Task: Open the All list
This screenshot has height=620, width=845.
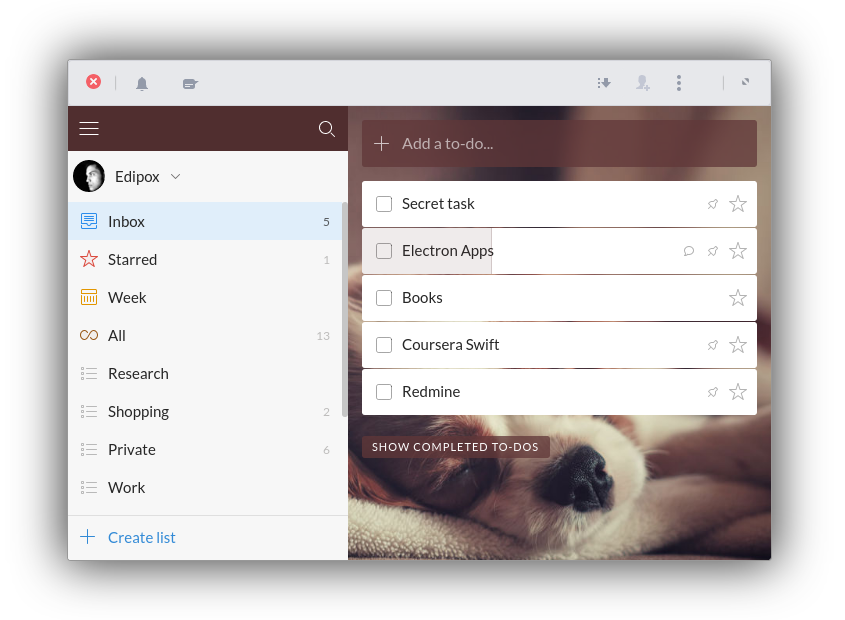Action: click(x=205, y=335)
